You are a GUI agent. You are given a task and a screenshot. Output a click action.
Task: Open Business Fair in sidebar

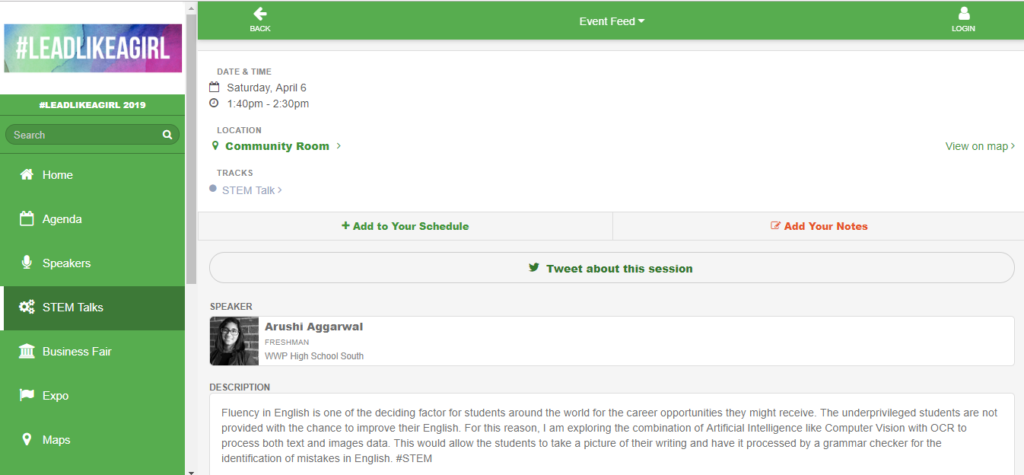(x=93, y=352)
